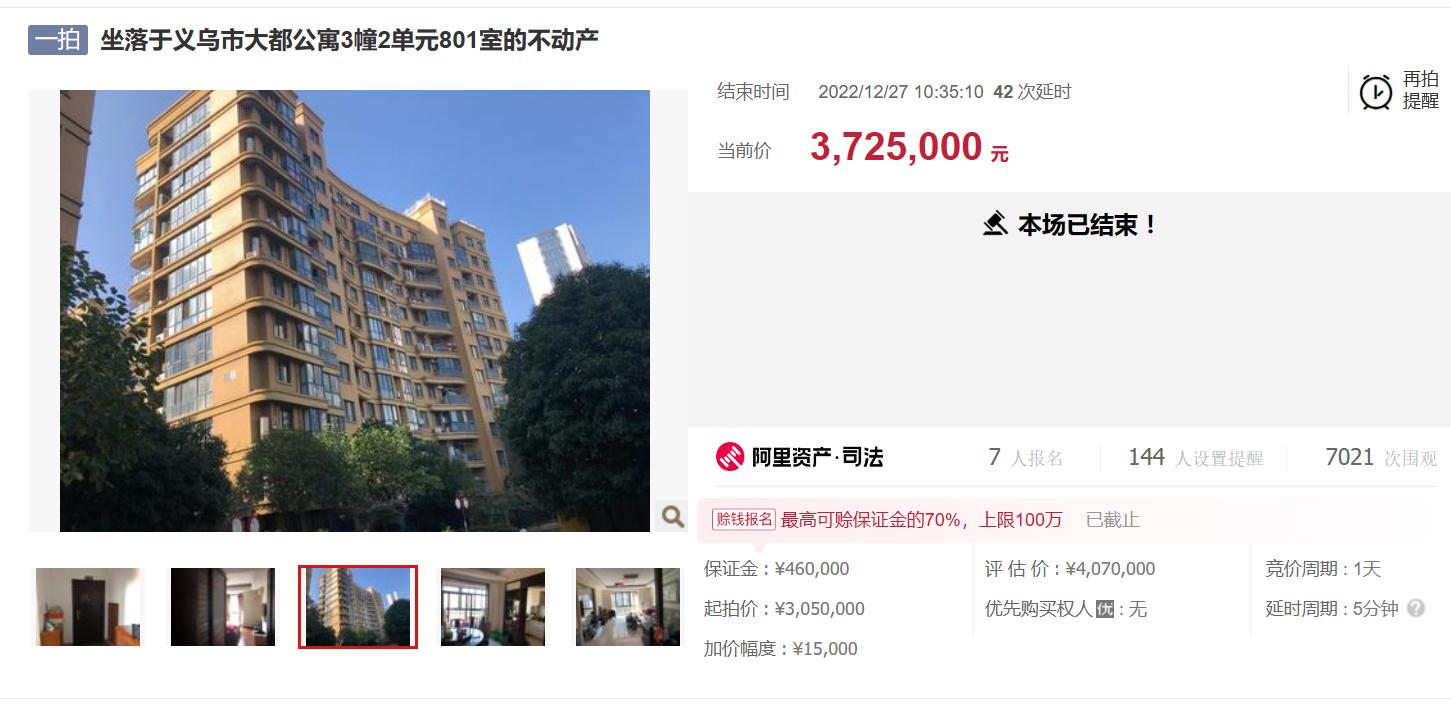Click the 优 badge after 优先购买权人
Image resolution: width=1451 pixels, height=702 pixels.
[x=1105, y=608]
